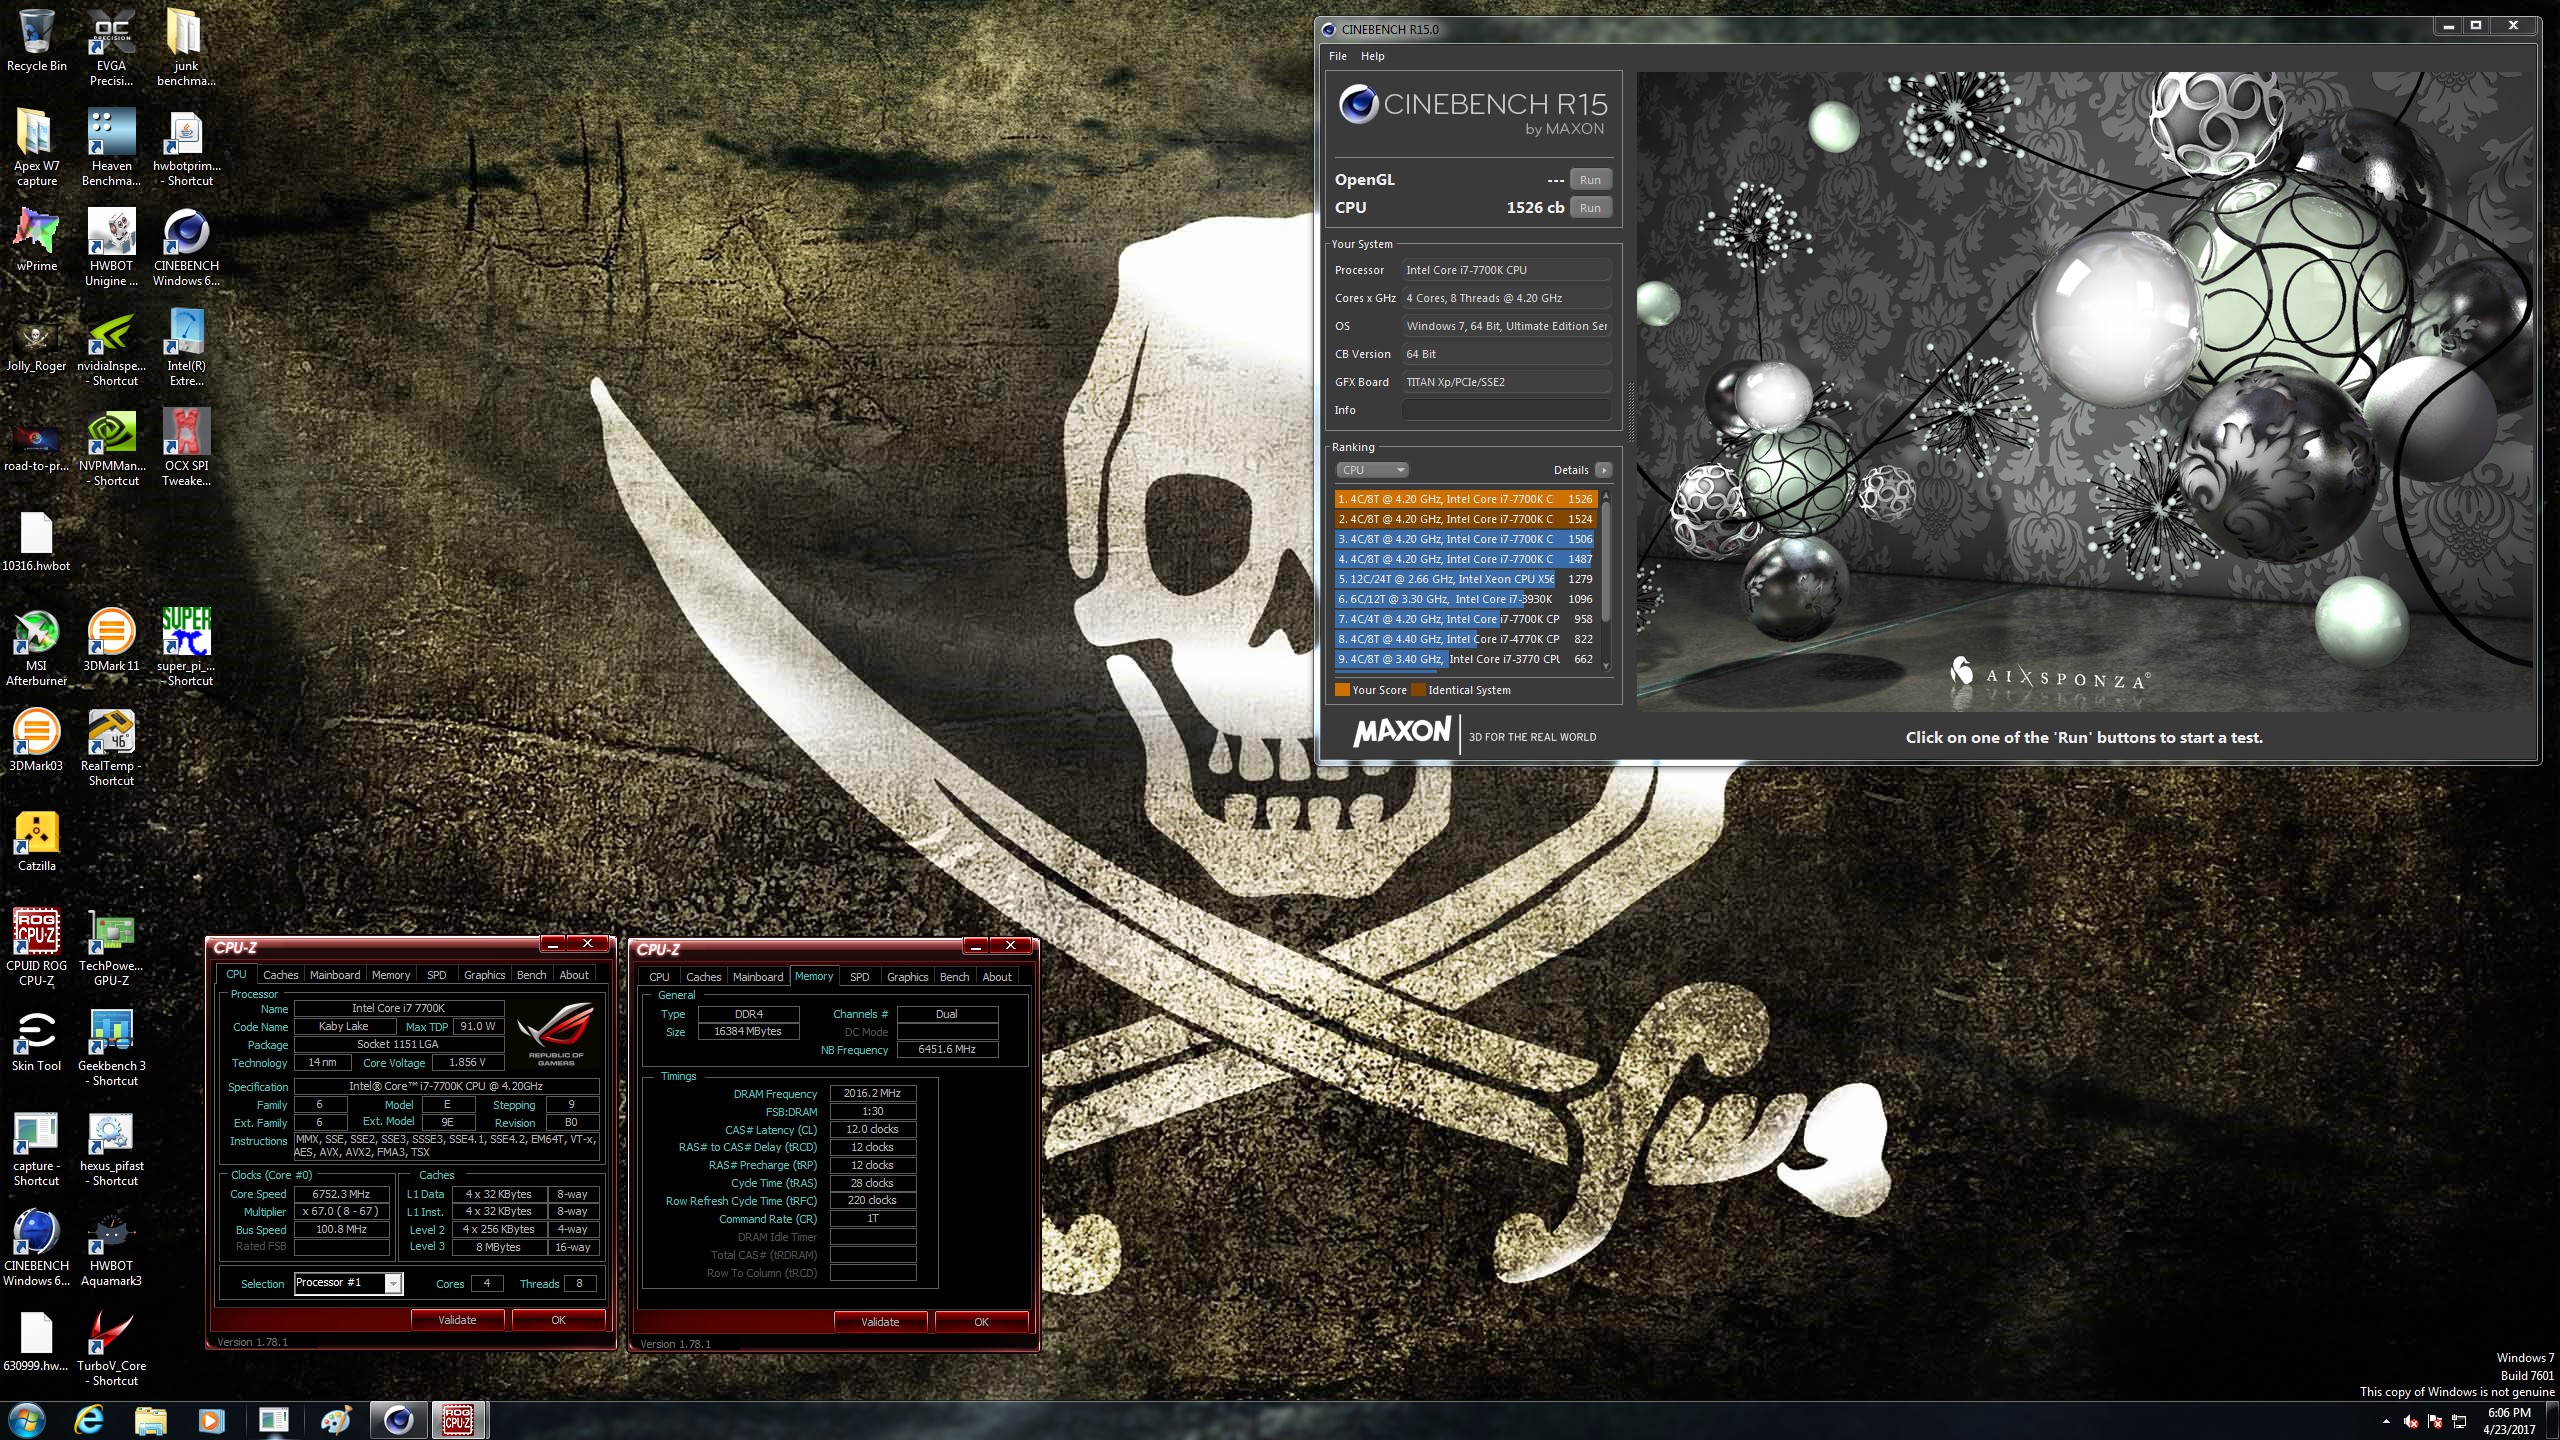Open Intel(R) Extreme utility icon
Viewport: 2560px width, 1440px height.
tap(186, 348)
